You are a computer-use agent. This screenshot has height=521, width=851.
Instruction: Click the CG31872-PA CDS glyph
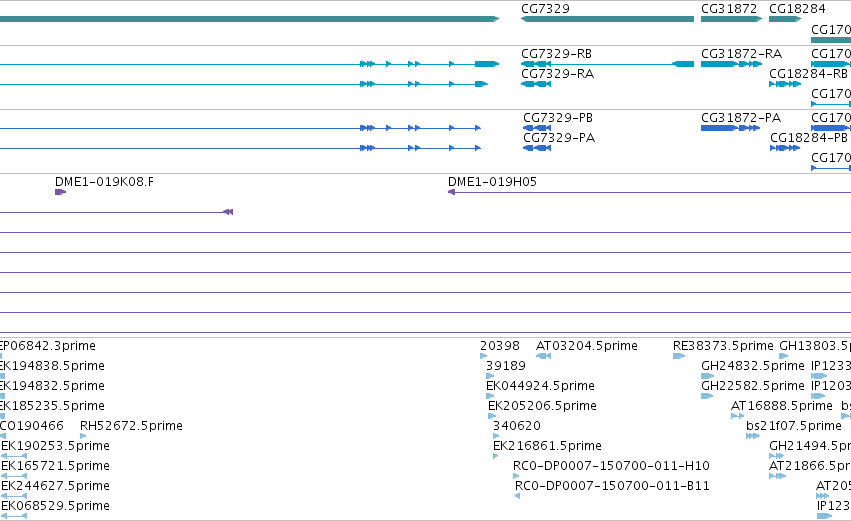click(x=731, y=128)
